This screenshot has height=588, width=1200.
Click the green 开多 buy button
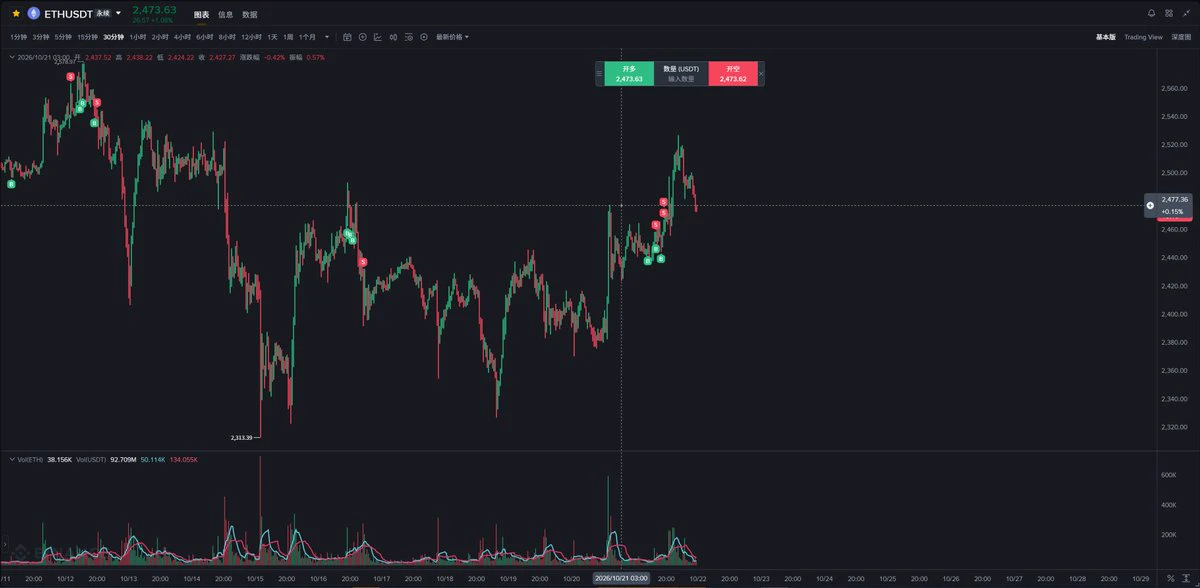629,73
